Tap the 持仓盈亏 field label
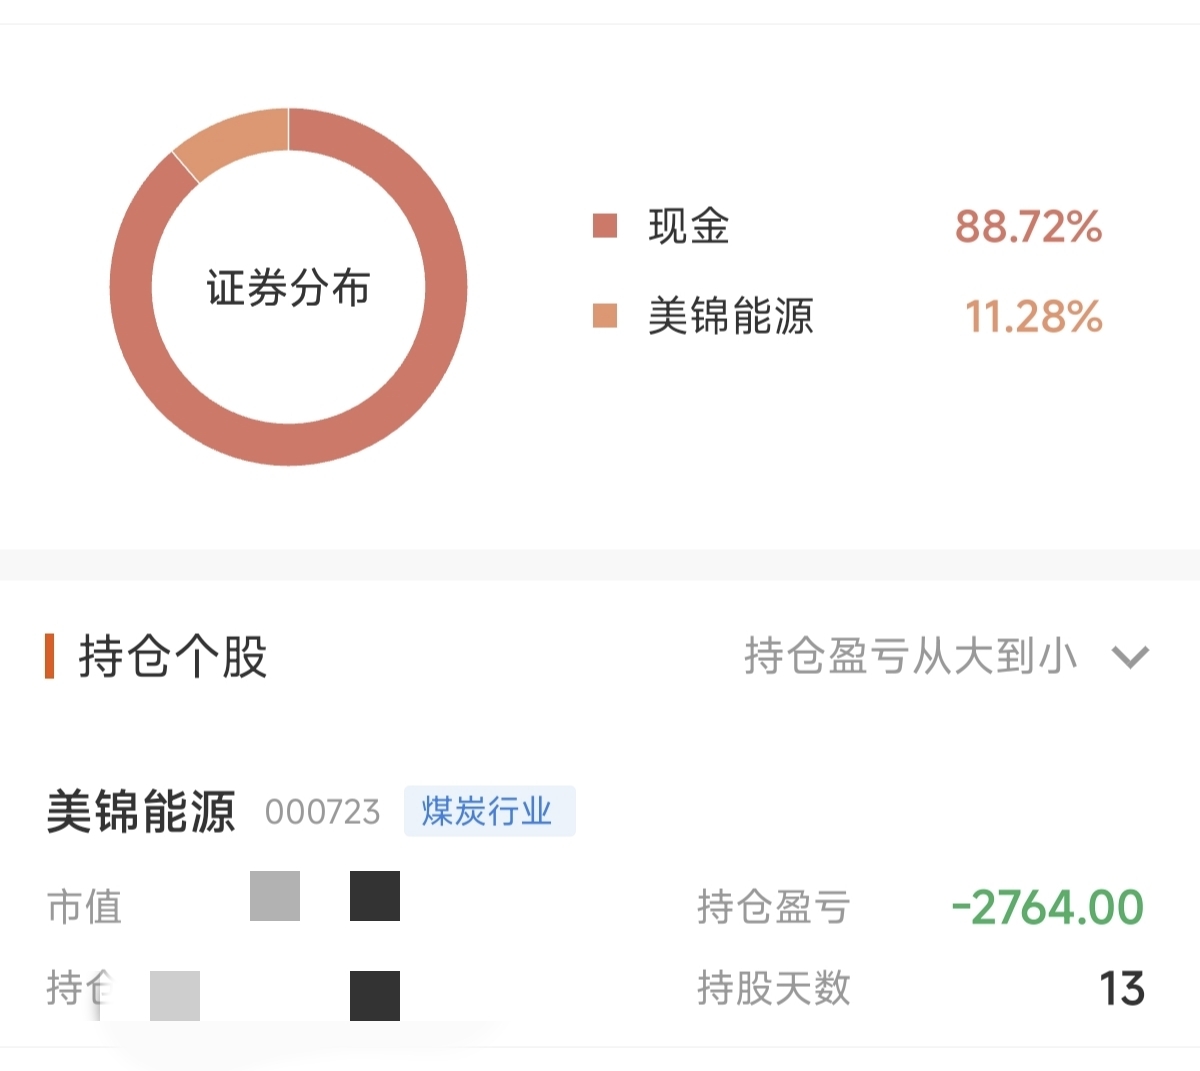 click(x=774, y=908)
